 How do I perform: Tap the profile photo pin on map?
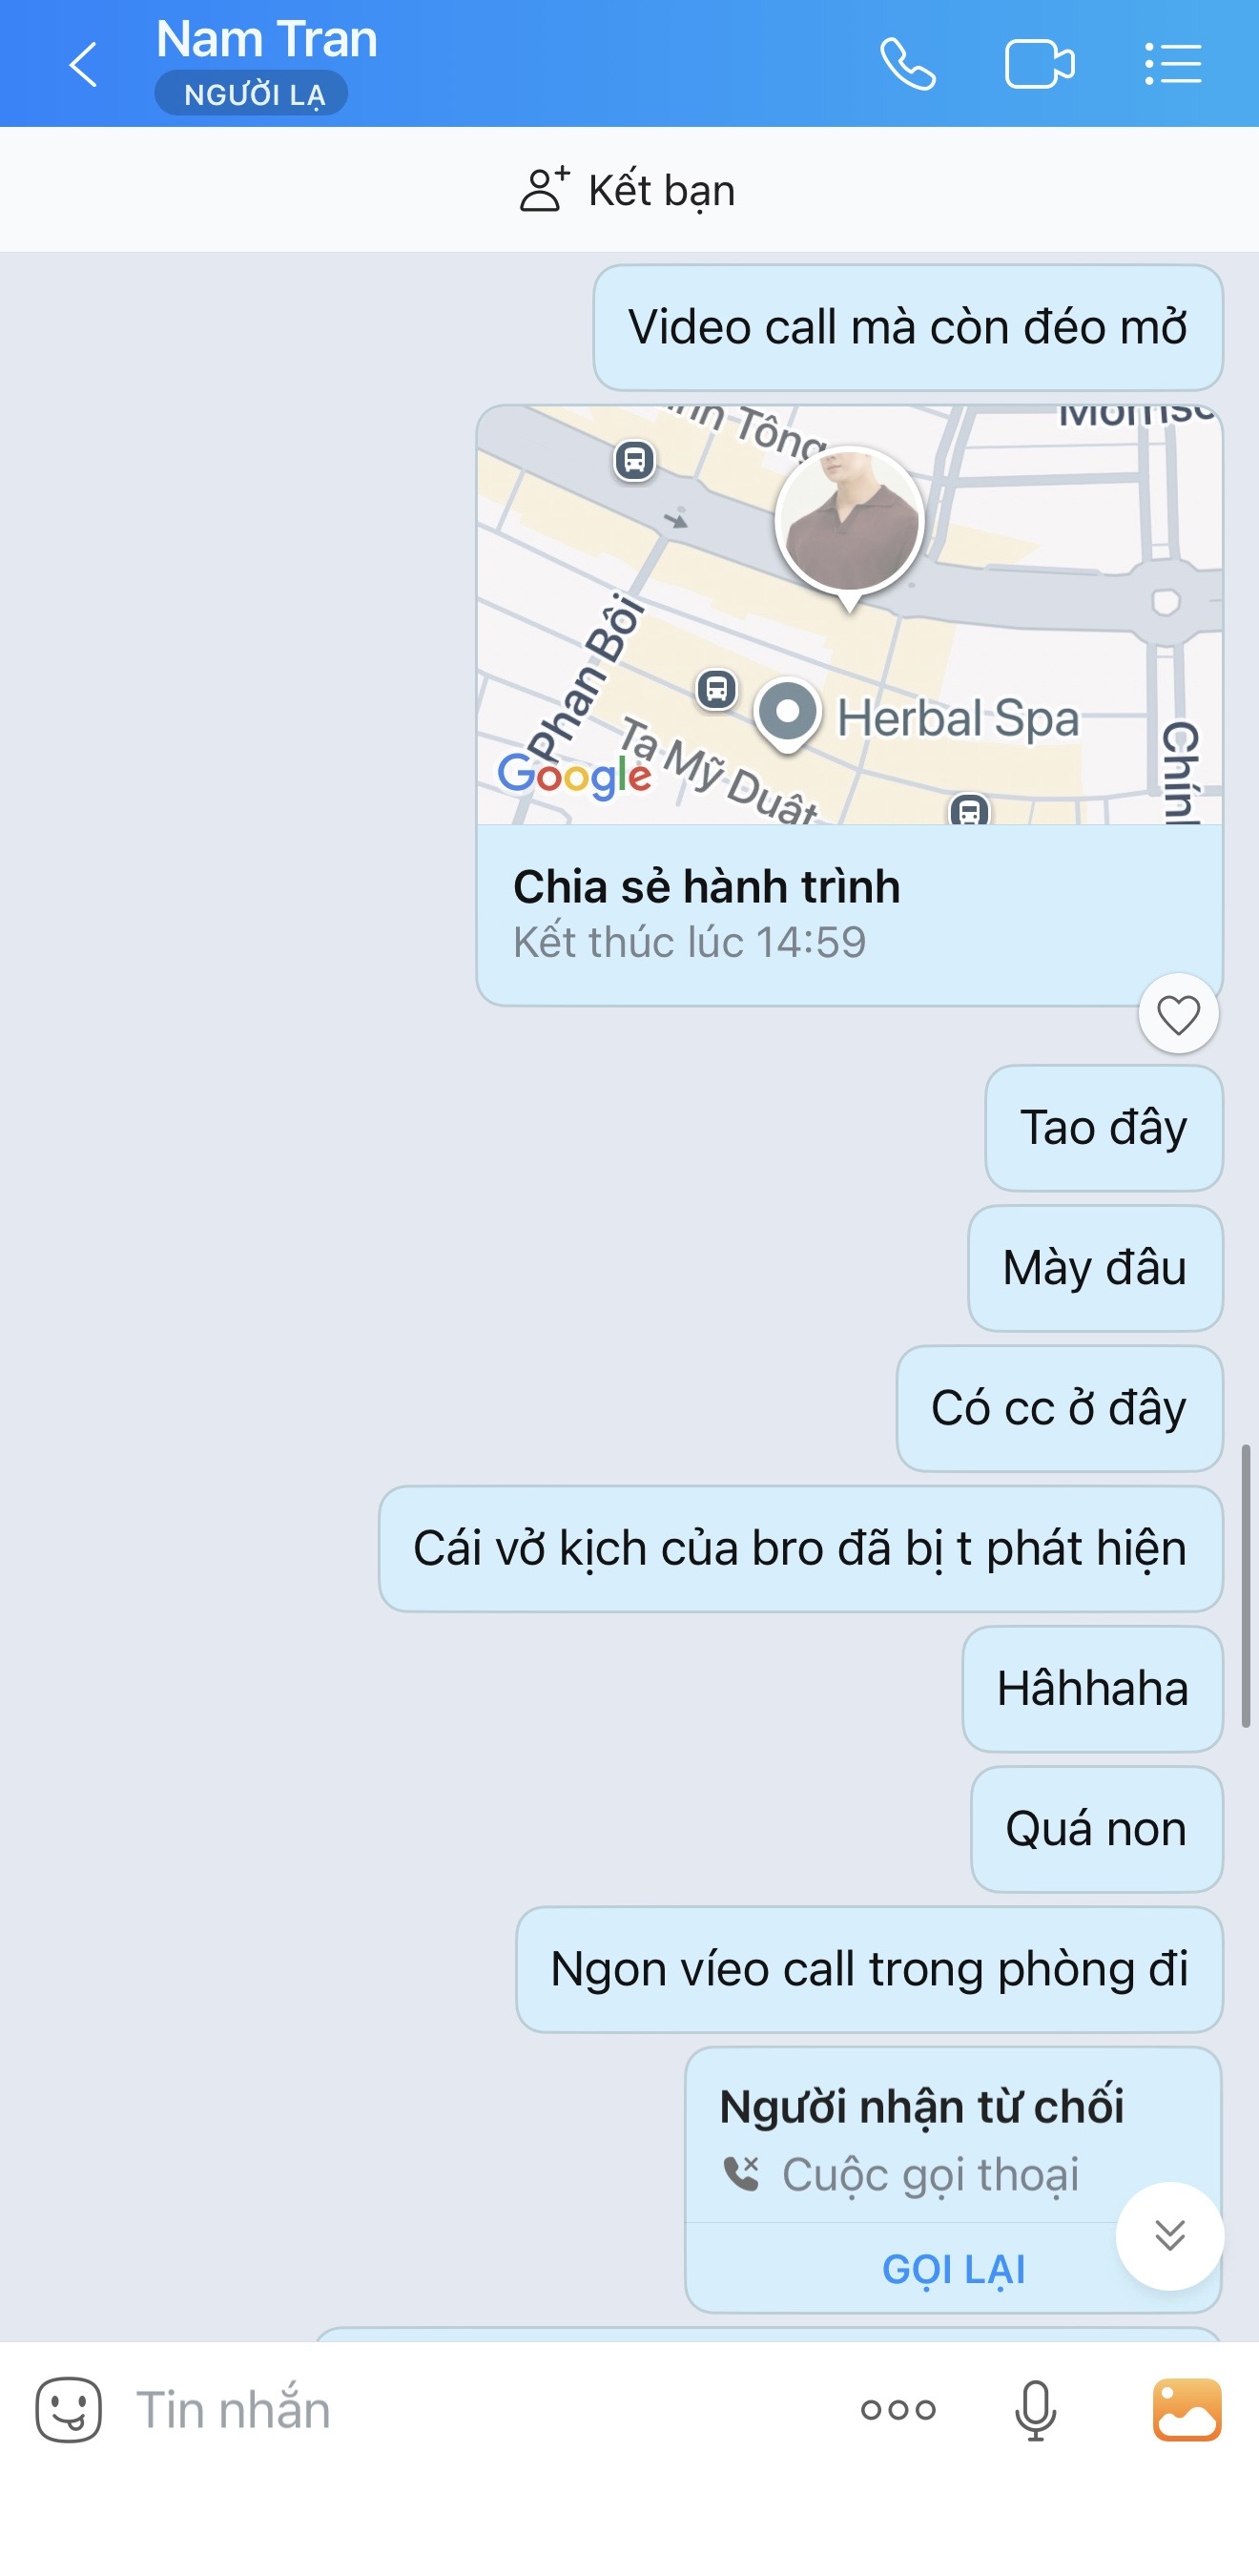pos(849,524)
